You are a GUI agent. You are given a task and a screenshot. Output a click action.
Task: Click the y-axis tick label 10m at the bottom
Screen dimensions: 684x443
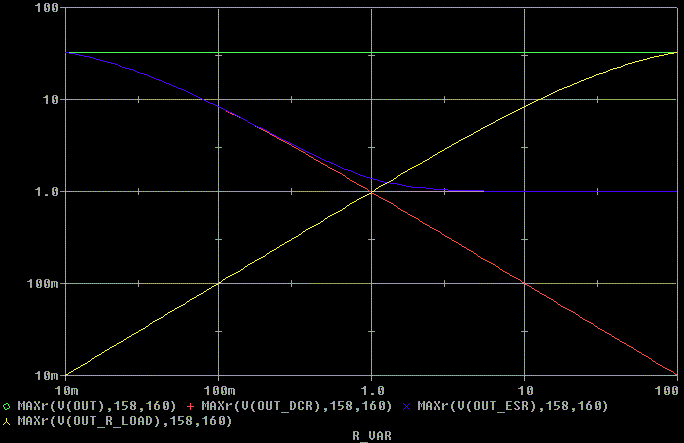(x=48, y=376)
